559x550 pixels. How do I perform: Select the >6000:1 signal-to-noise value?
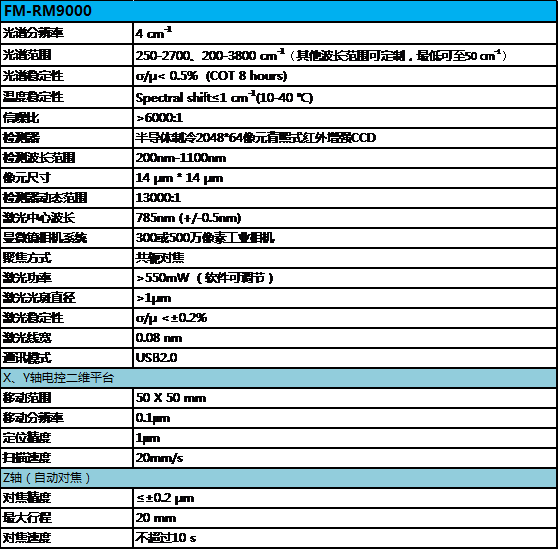click(x=344, y=118)
